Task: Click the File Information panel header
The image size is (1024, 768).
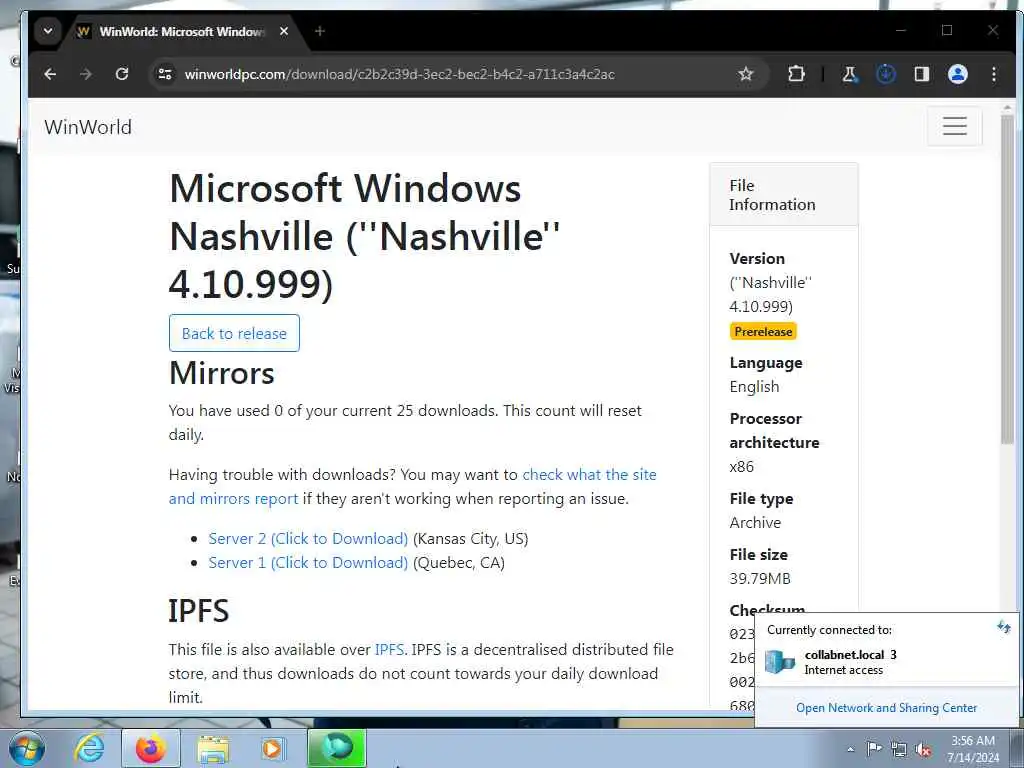Action: 784,195
